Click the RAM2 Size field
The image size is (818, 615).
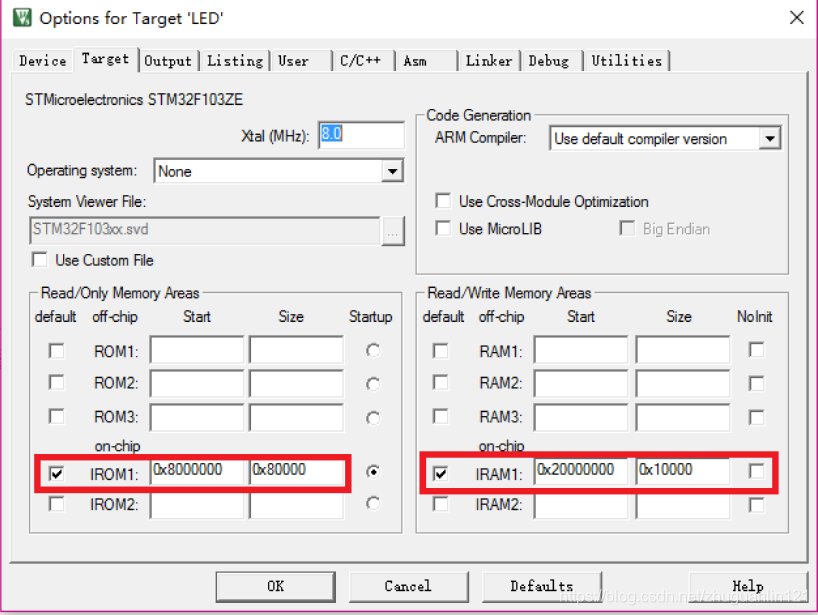coord(682,383)
